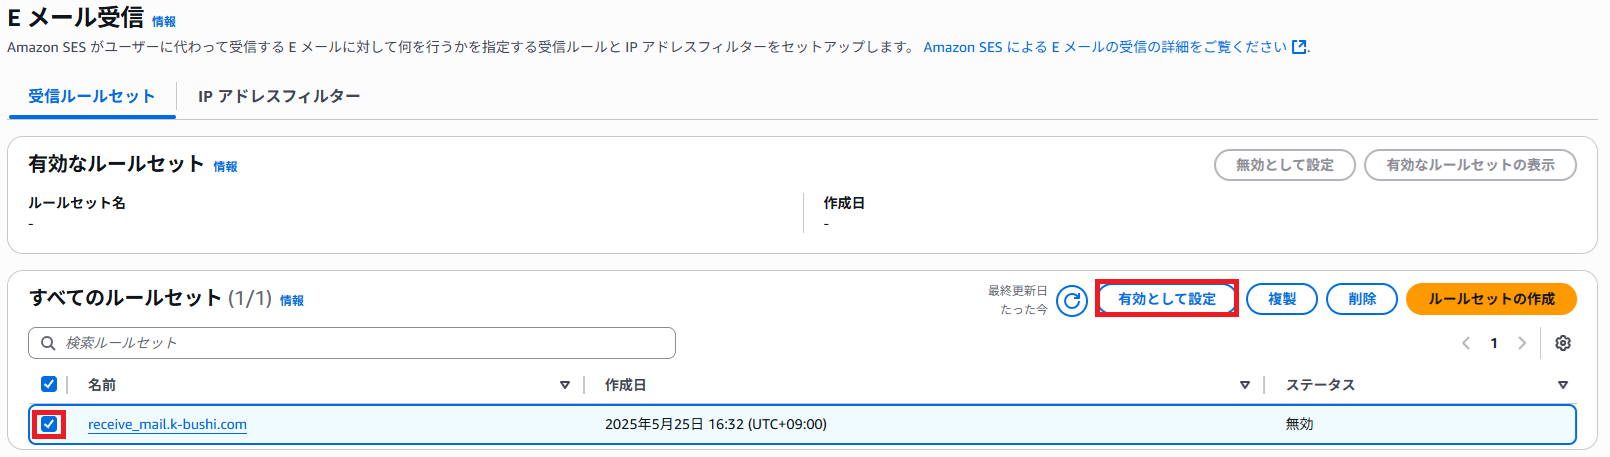The width and height of the screenshot is (1610, 457).
Task: Click the 複製 button
Action: click(x=1282, y=299)
